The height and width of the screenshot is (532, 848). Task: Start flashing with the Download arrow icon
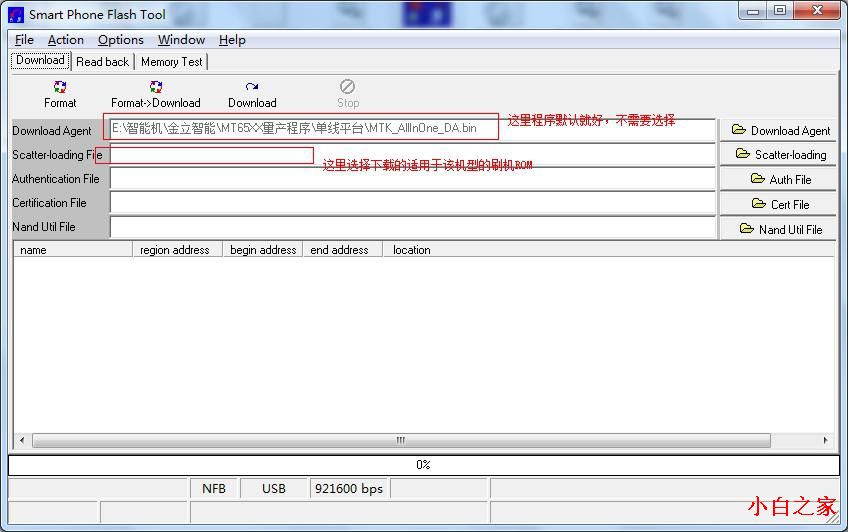click(x=251, y=87)
